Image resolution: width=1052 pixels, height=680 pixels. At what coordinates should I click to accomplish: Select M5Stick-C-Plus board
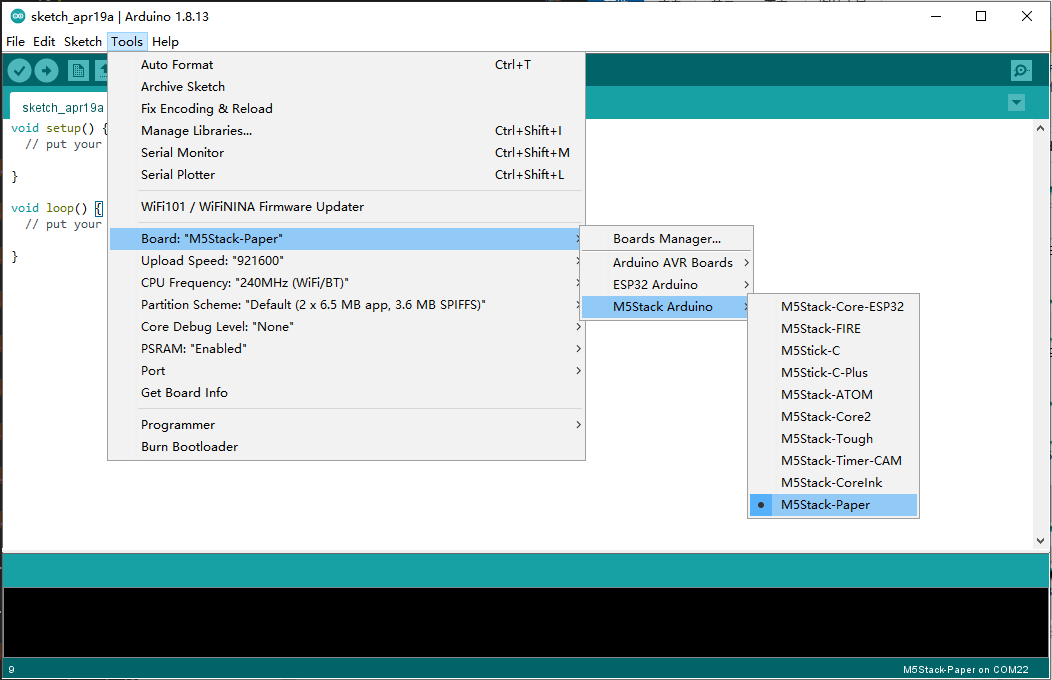click(x=833, y=373)
